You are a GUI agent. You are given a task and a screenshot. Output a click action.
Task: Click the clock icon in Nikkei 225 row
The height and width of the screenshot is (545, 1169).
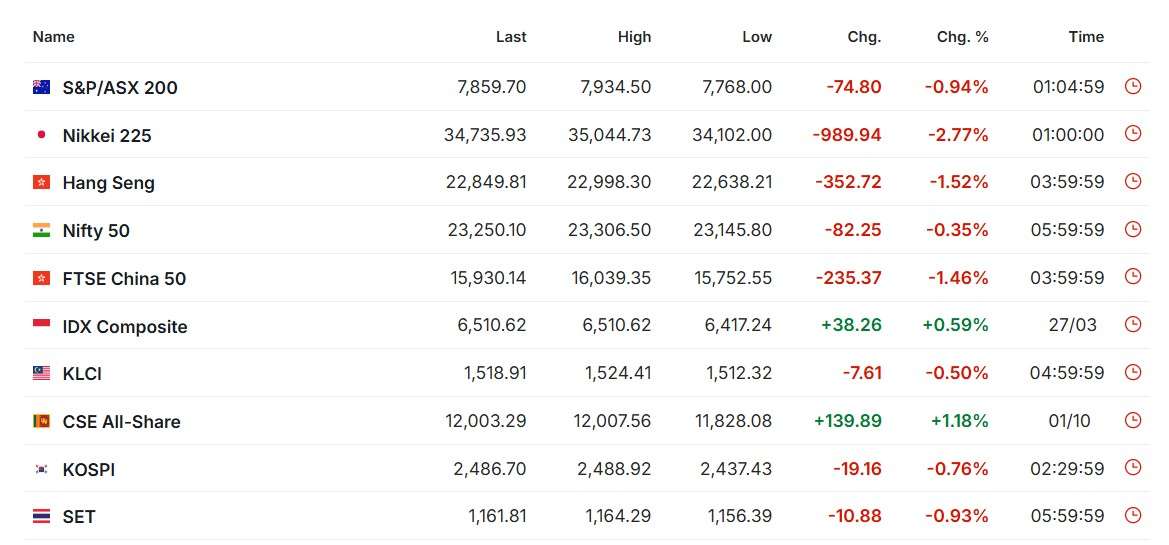pos(1132,134)
